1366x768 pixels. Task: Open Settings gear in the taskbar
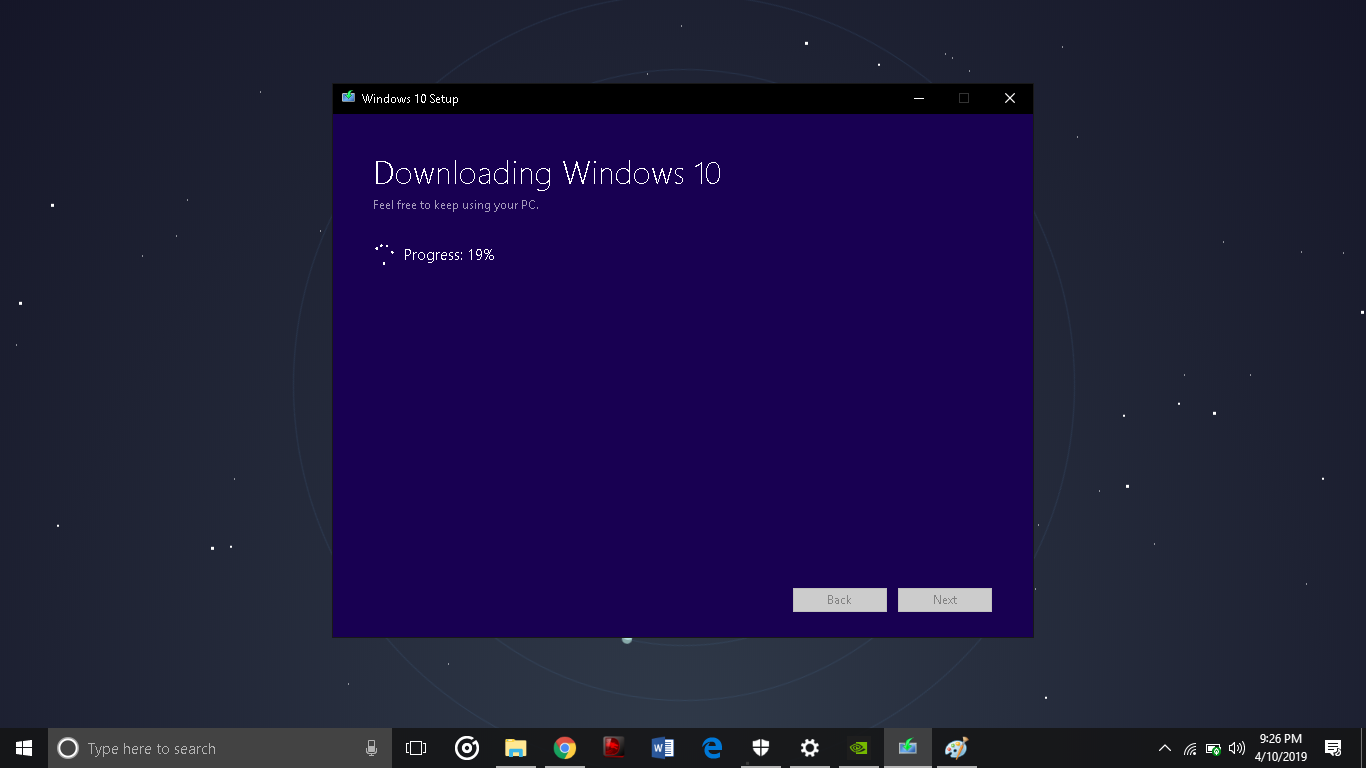tap(810, 748)
